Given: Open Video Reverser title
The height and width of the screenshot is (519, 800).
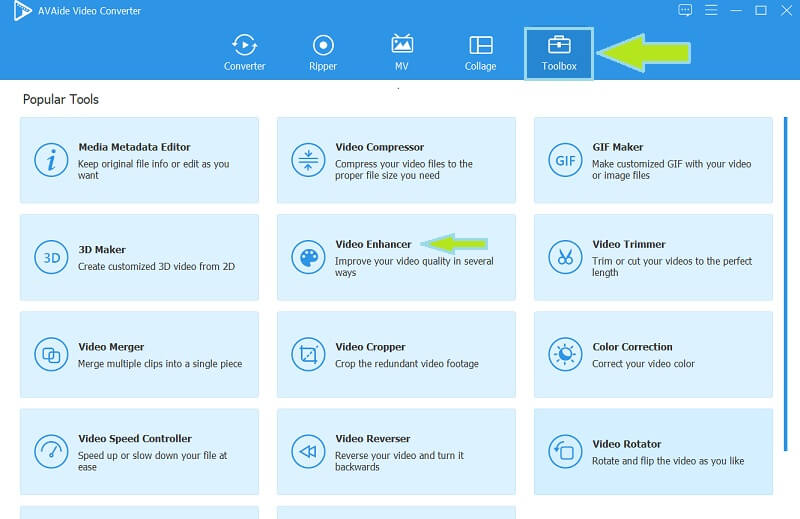Looking at the screenshot, I should (x=372, y=438).
